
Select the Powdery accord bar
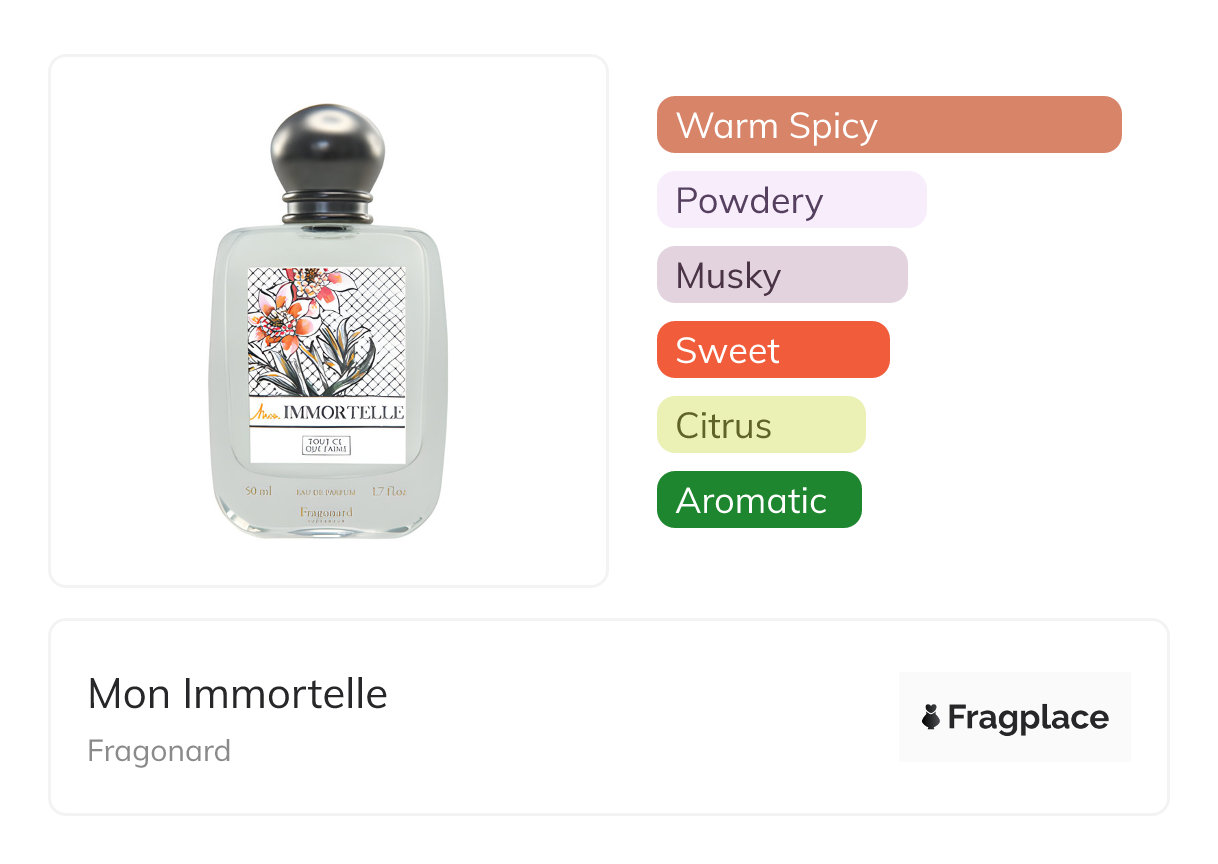coord(791,200)
